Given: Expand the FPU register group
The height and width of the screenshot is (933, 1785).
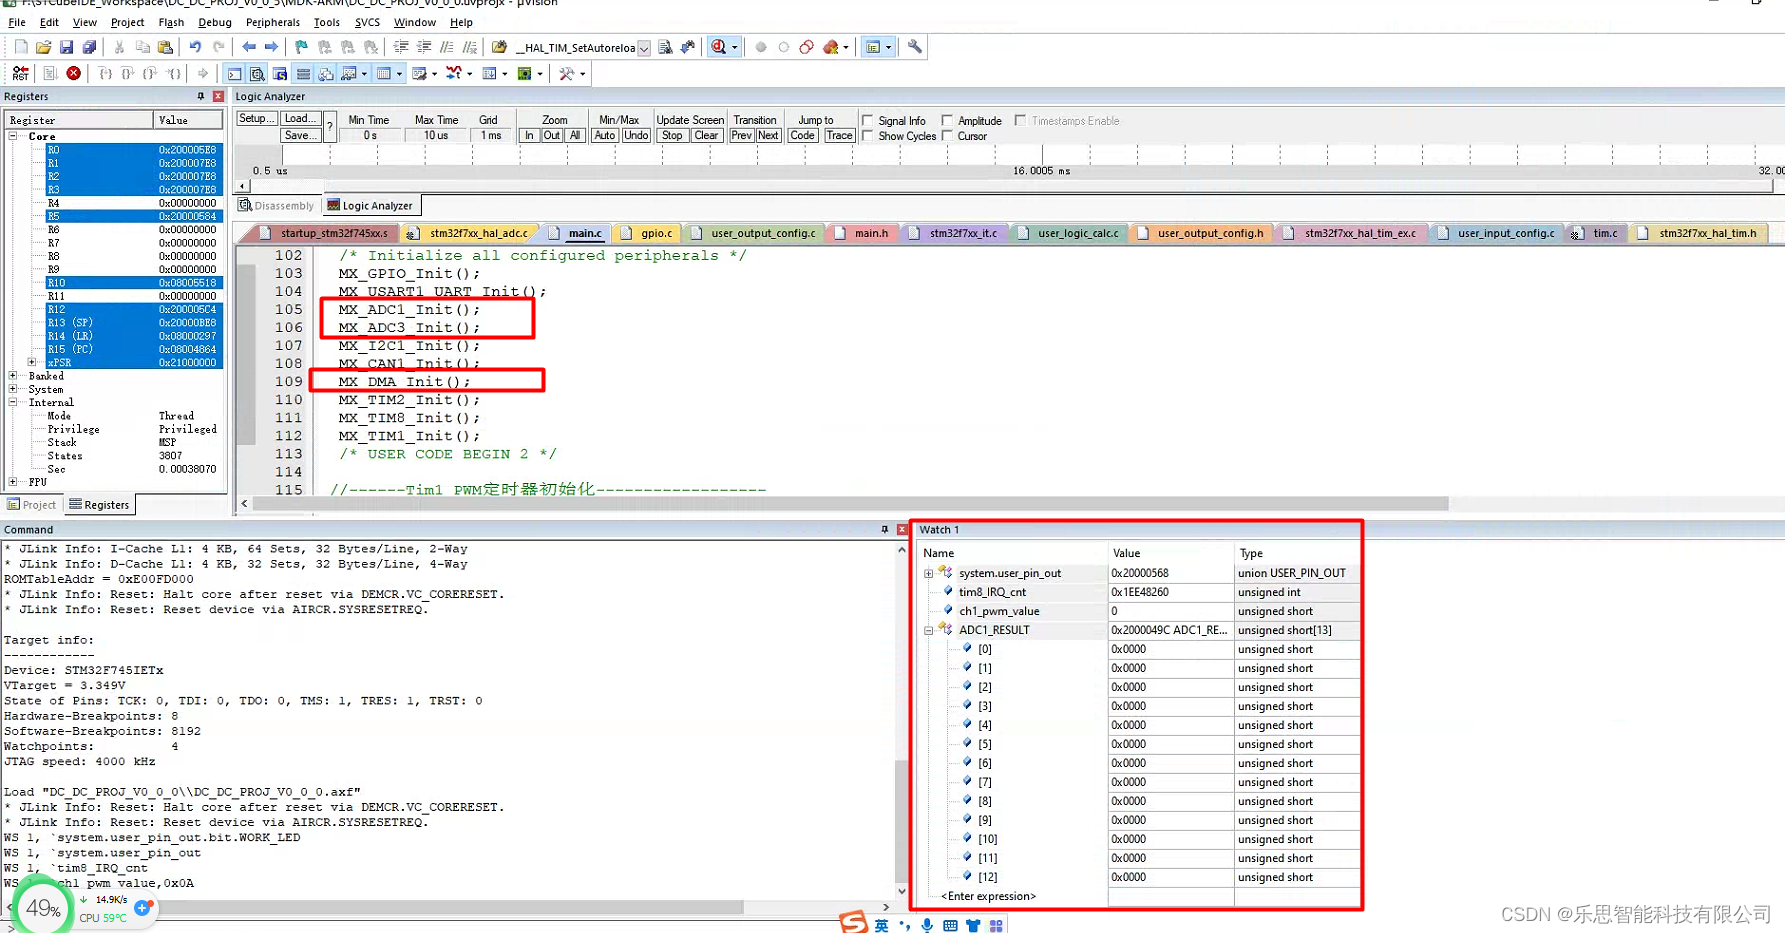Looking at the screenshot, I should [13, 482].
